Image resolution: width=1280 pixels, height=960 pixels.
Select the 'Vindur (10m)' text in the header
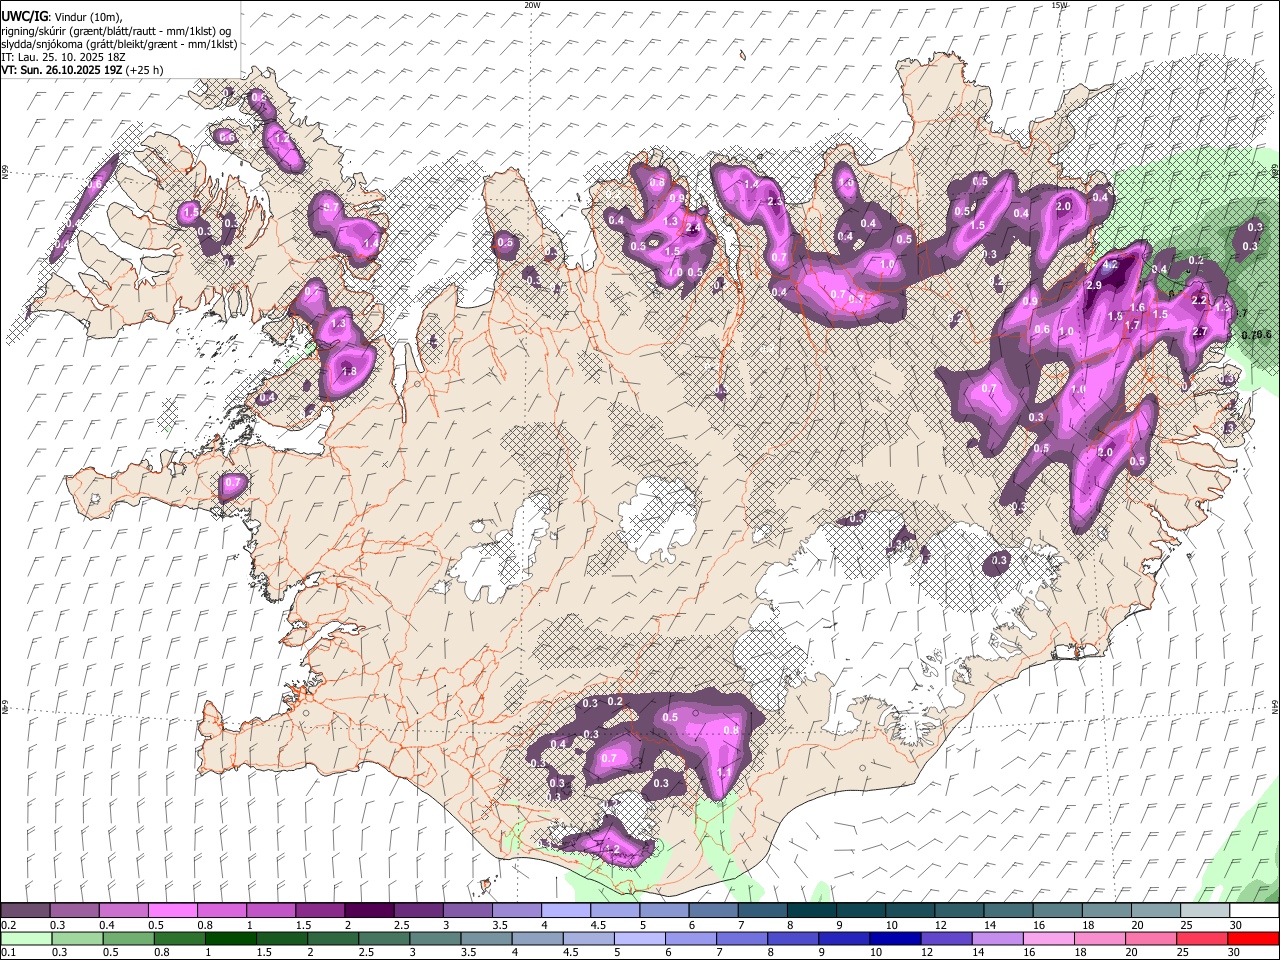(88, 17)
